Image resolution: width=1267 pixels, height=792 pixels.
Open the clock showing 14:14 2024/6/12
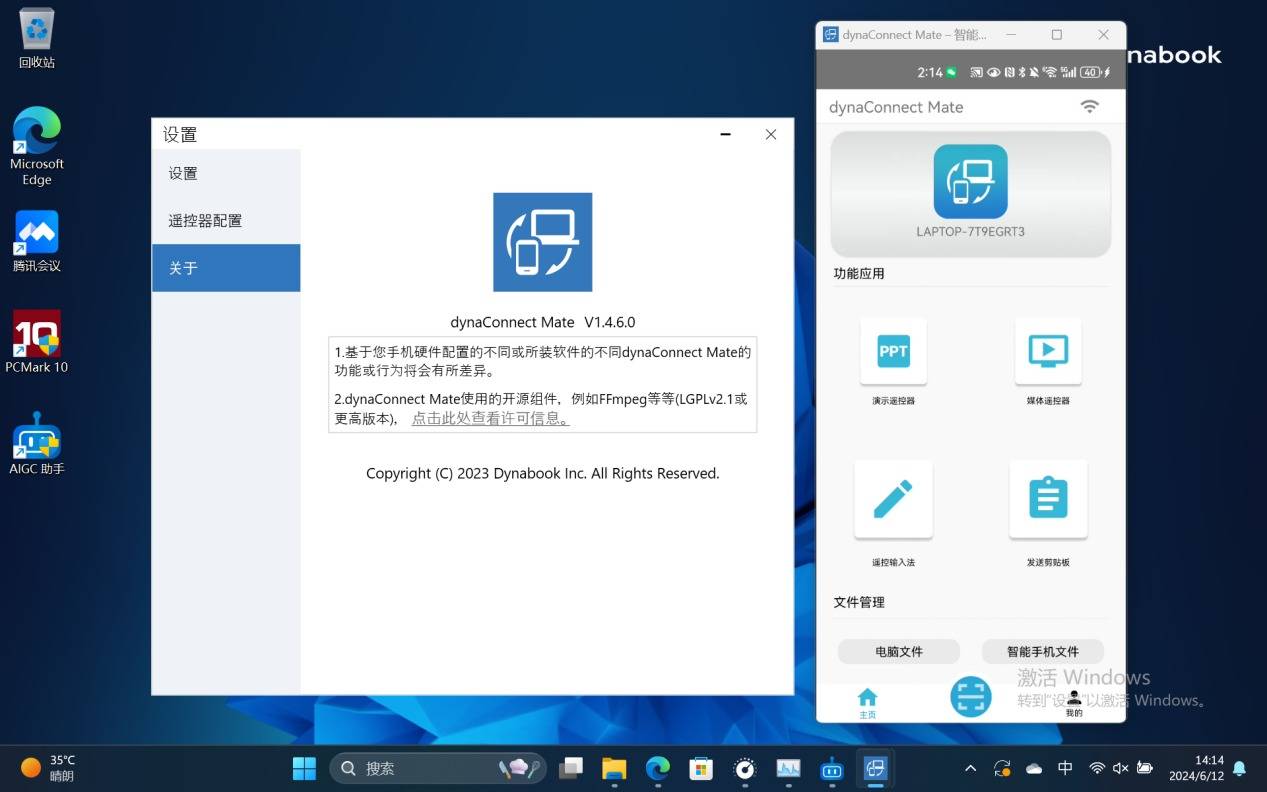pyautogui.click(x=1195, y=768)
